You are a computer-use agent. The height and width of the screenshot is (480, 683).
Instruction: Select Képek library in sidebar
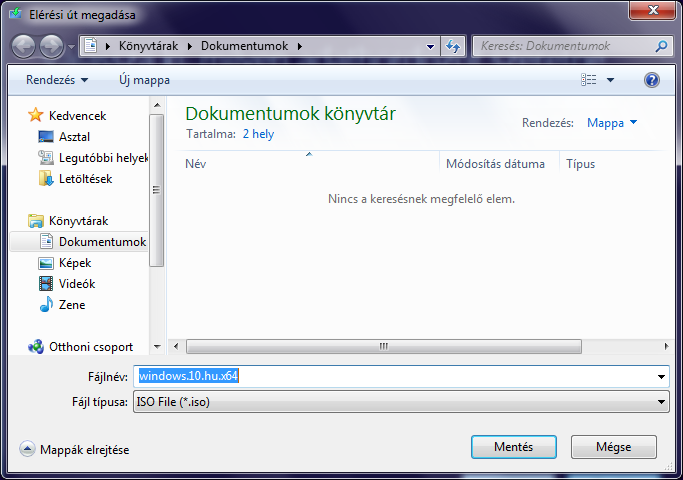coord(74,263)
